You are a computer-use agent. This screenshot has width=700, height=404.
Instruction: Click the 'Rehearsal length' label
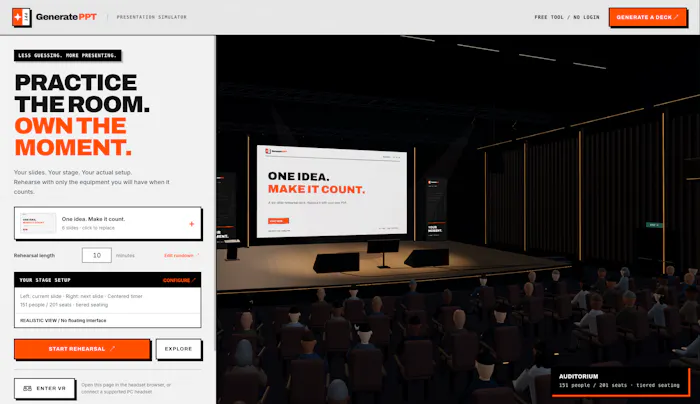tap(34, 256)
